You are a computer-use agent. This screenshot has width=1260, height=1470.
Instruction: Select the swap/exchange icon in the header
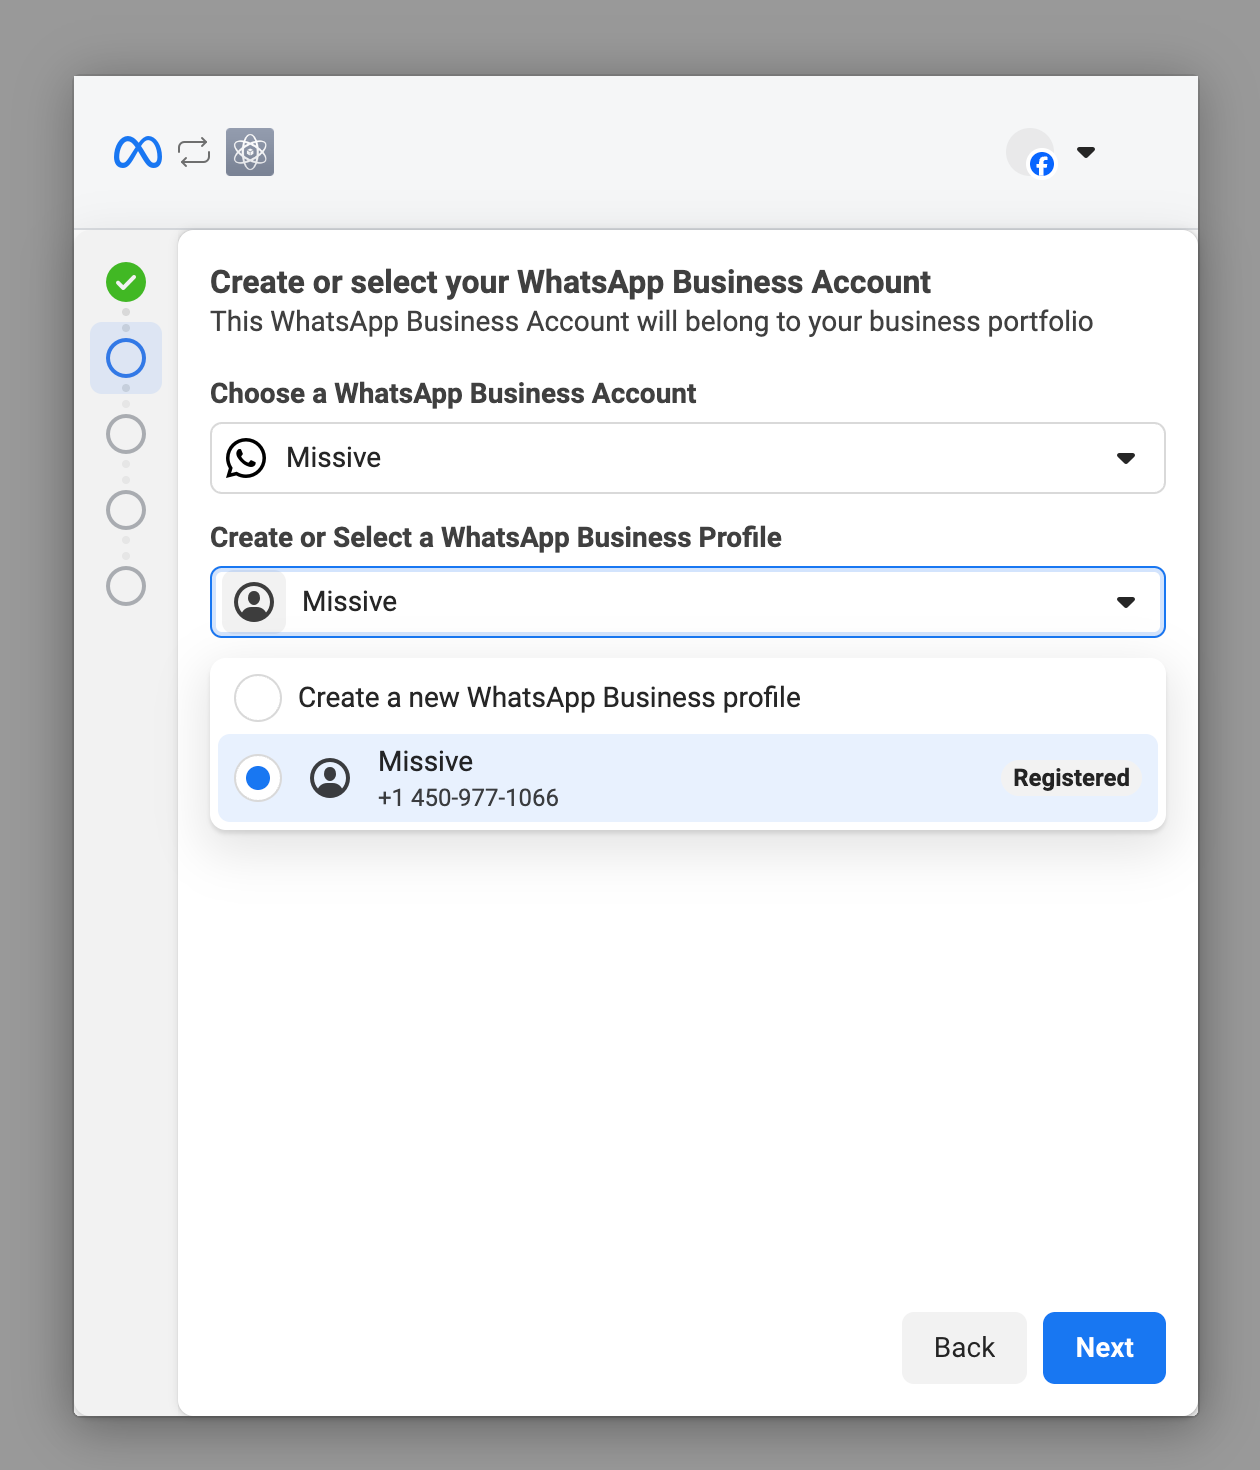click(194, 152)
